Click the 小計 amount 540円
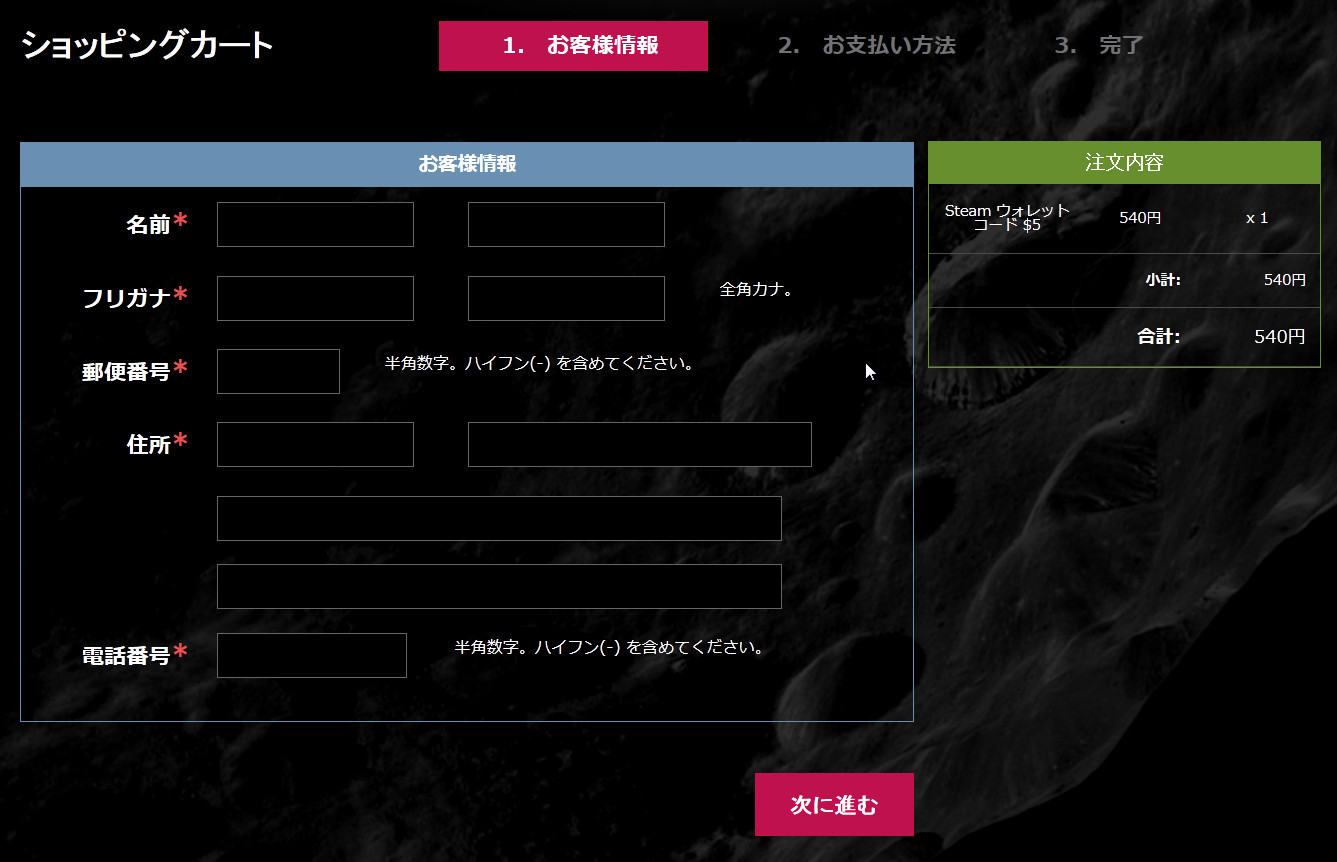This screenshot has height=862, width=1337. point(1285,280)
